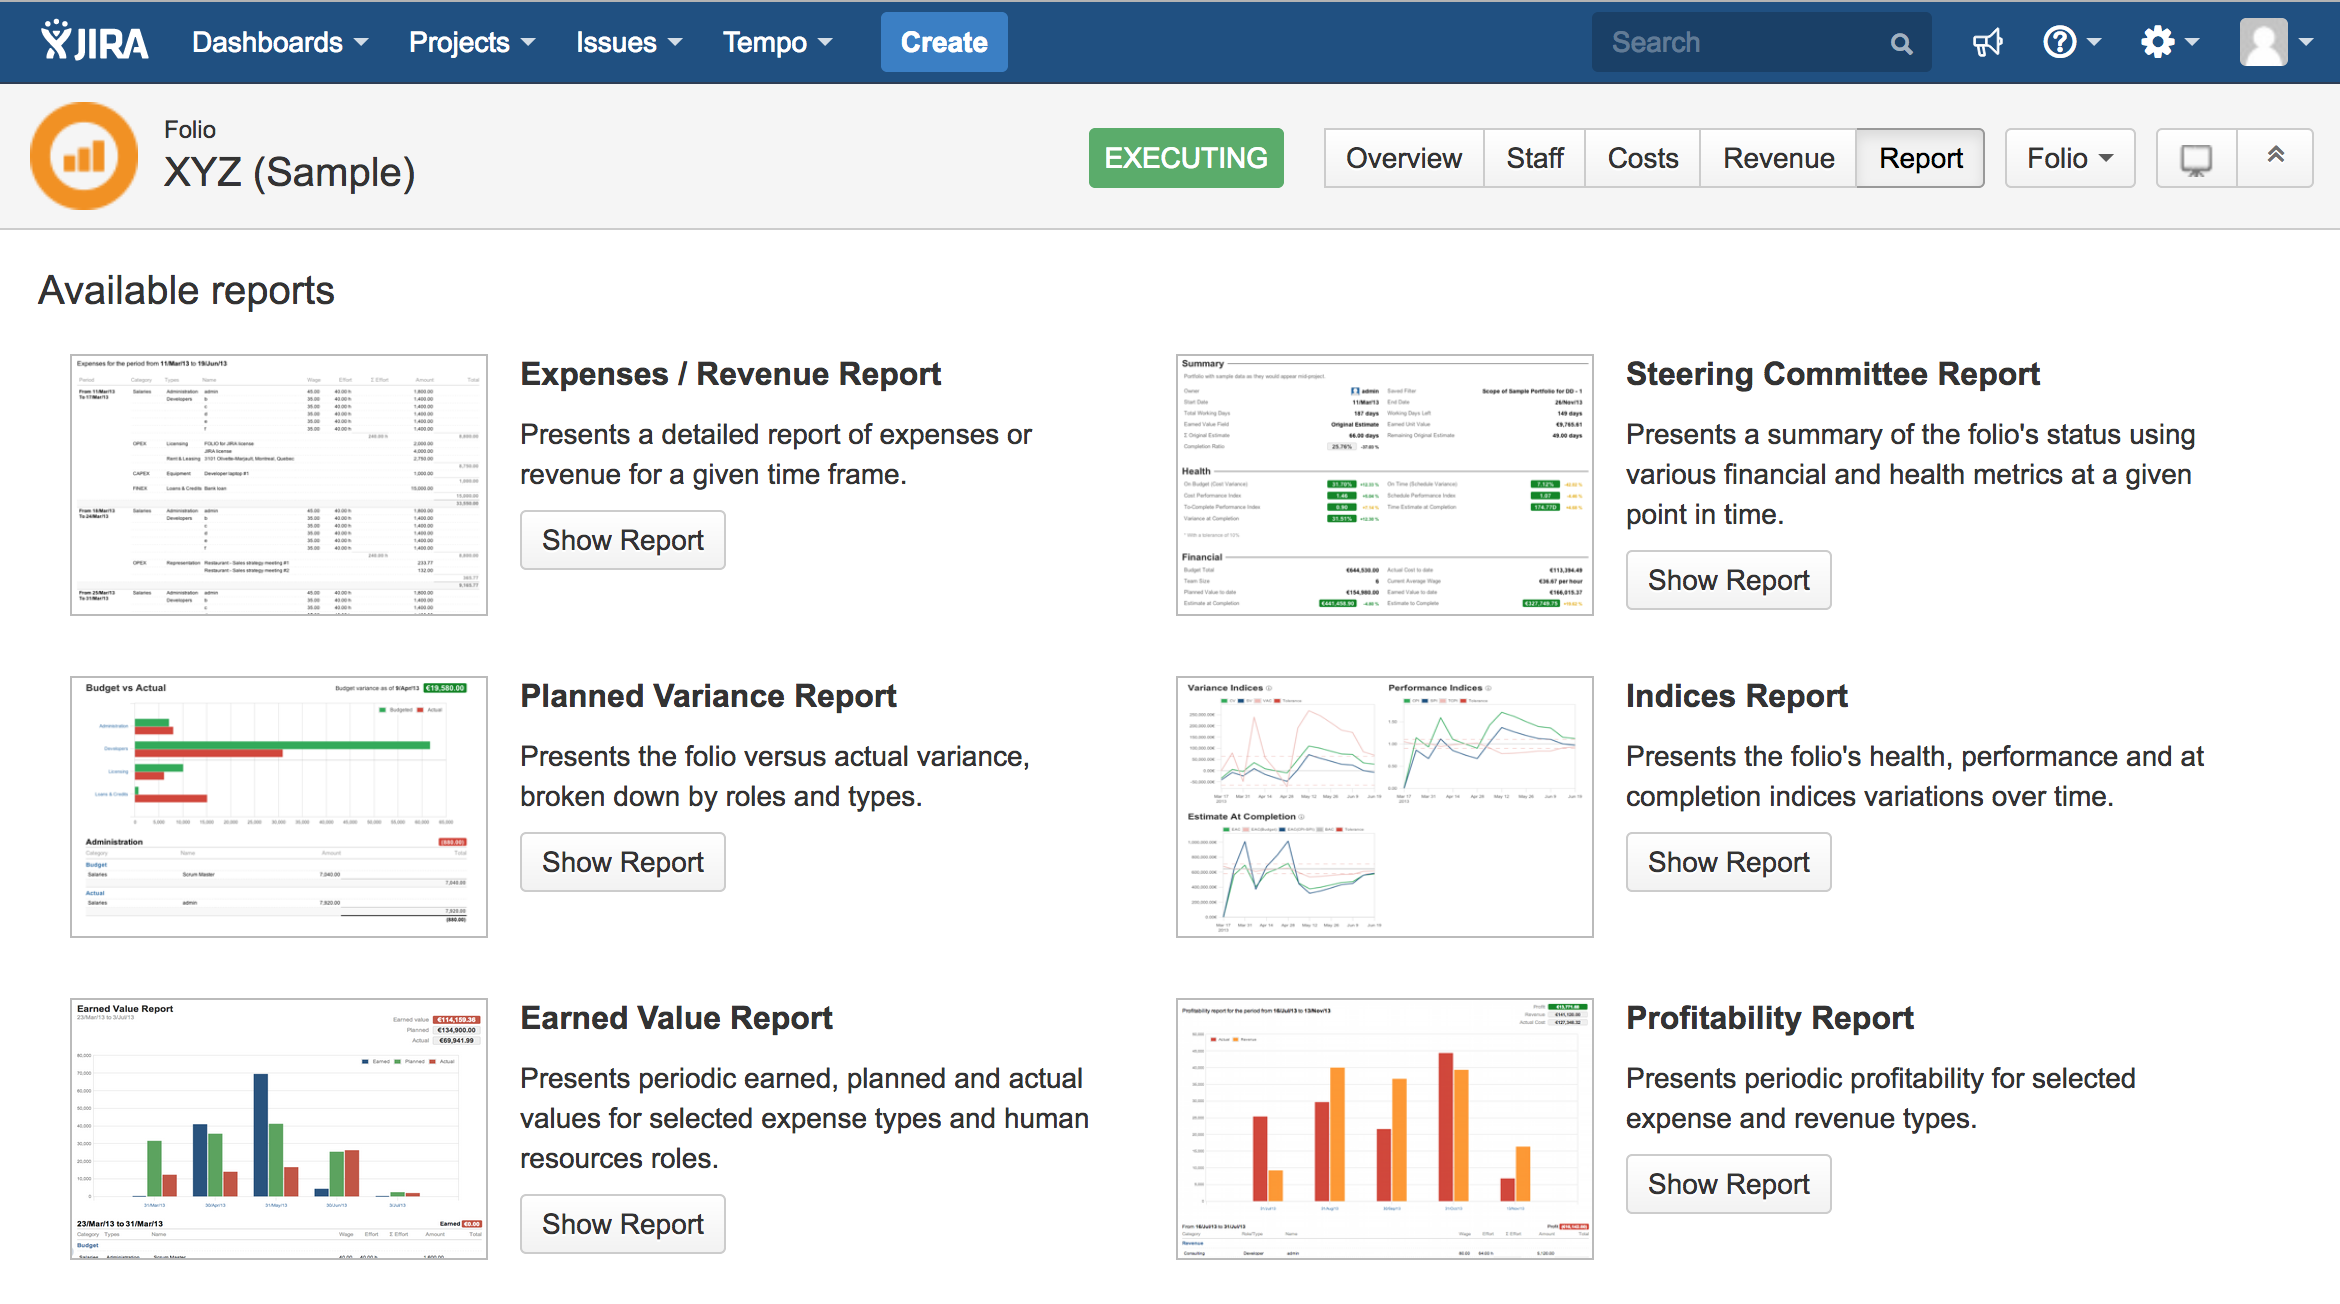
Task: Click the user avatar icon
Action: coord(2264,43)
